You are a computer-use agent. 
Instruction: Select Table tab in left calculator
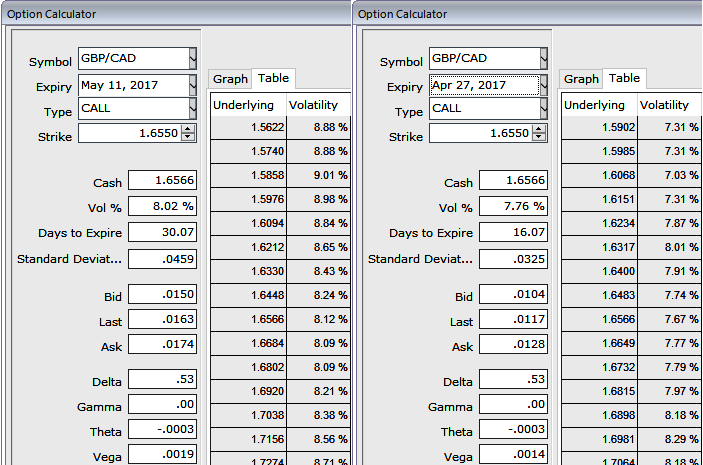click(273, 78)
